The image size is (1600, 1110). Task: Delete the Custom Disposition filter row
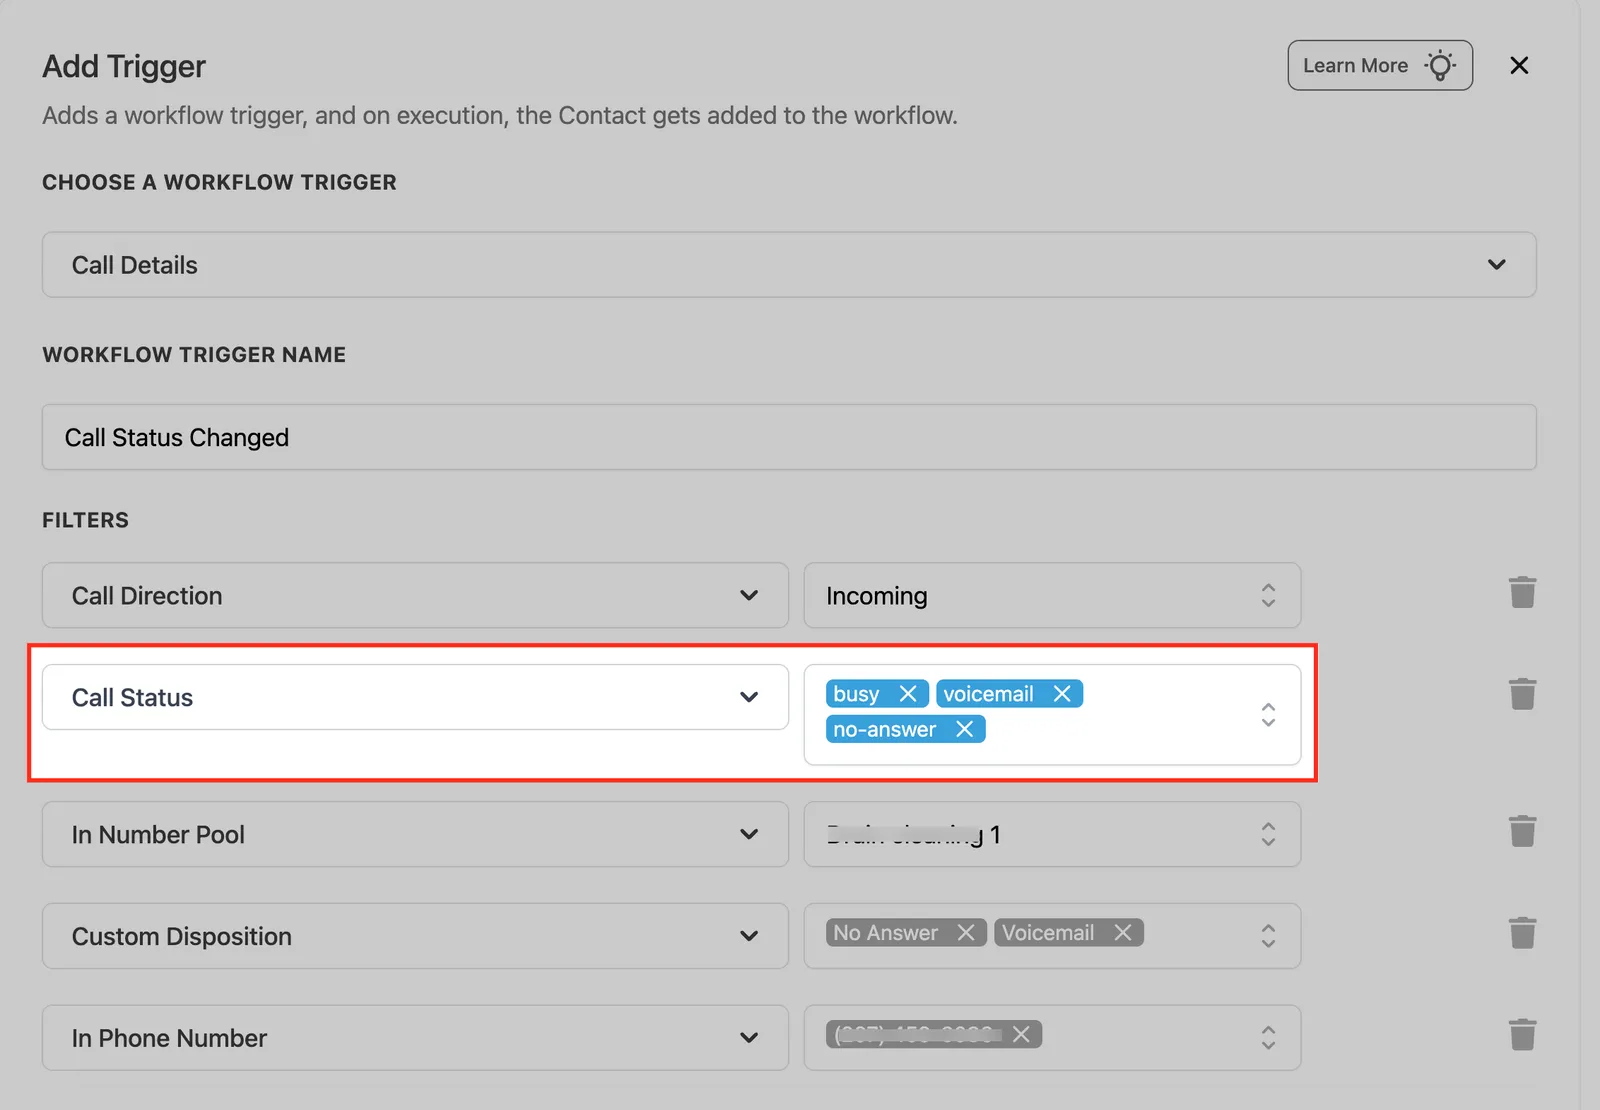click(1522, 933)
